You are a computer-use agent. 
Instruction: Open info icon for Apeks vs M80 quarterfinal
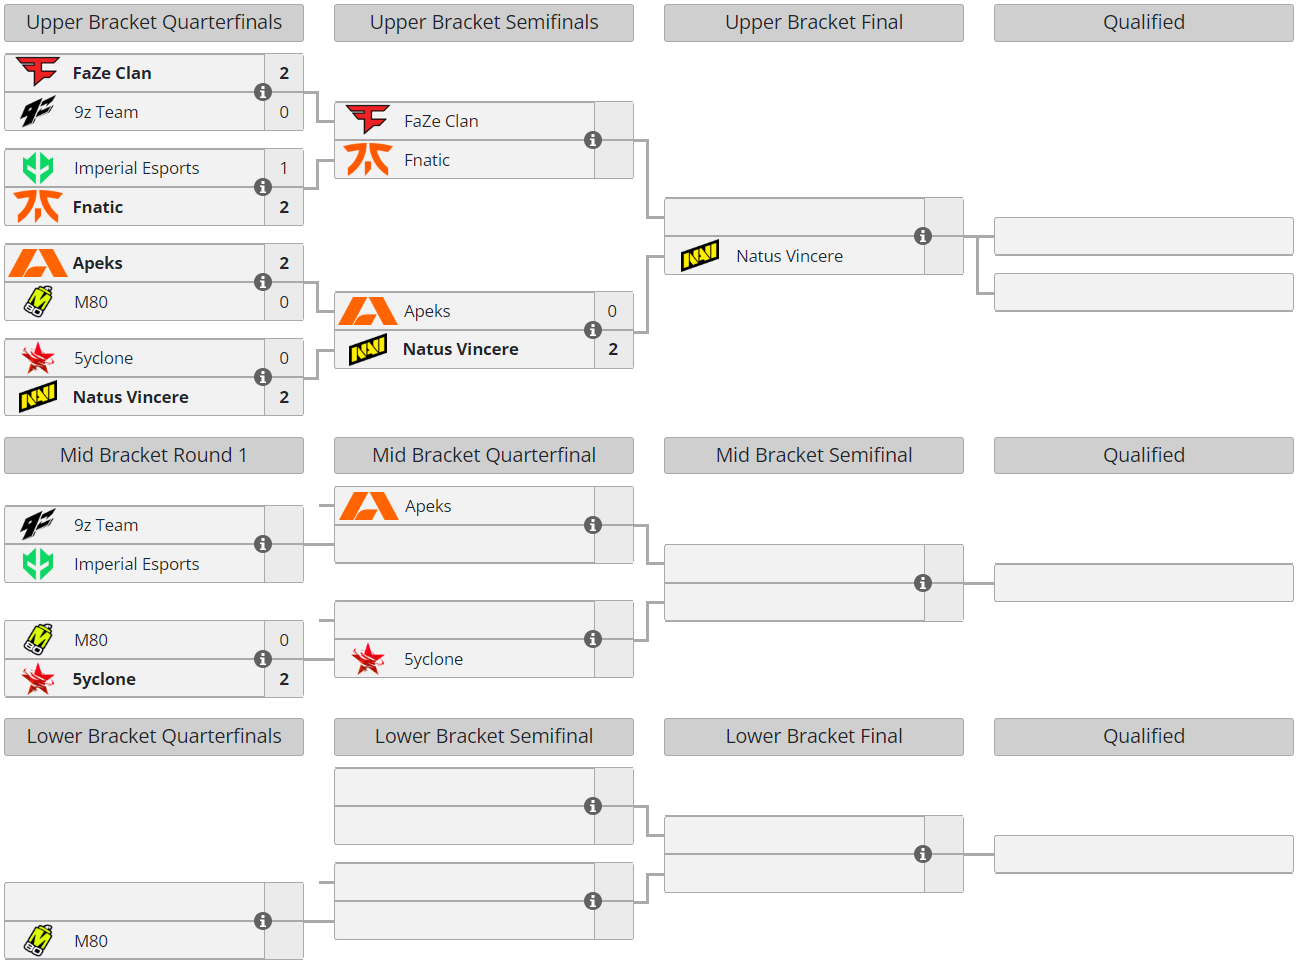[263, 282]
